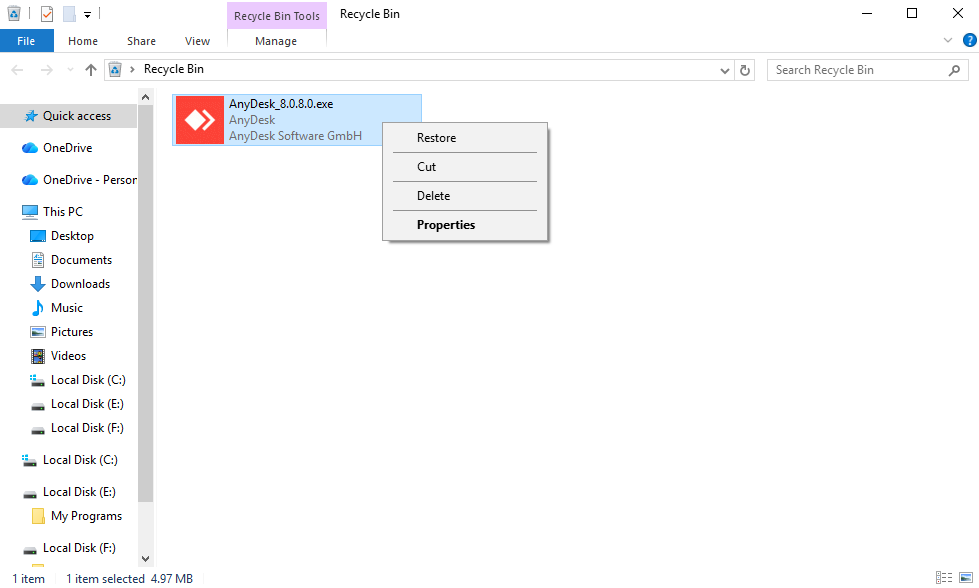The image size is (979, 588).
Task: Open the File menu tab
Action: (x=26, y=41)
